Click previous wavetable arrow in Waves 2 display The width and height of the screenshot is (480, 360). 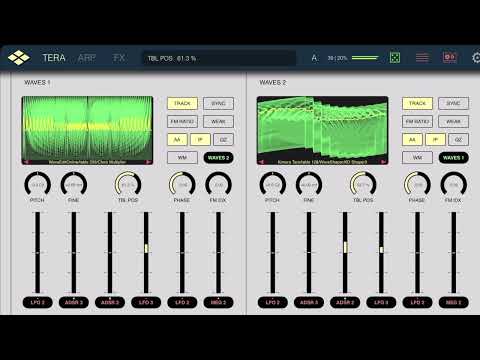[x=261, y=162]
